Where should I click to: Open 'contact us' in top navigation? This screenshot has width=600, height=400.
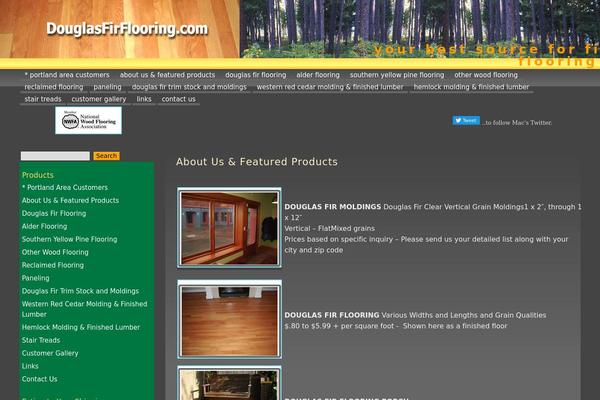(x=178, y=99)
